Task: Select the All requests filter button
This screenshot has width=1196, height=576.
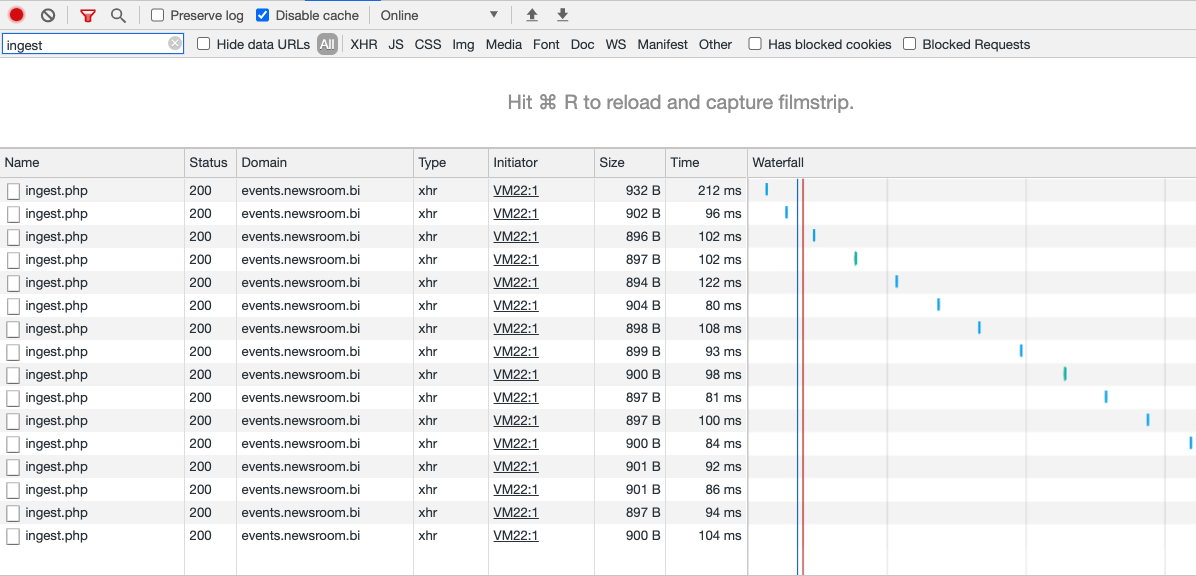Action: pyautogui.click(x=328, y=44)
